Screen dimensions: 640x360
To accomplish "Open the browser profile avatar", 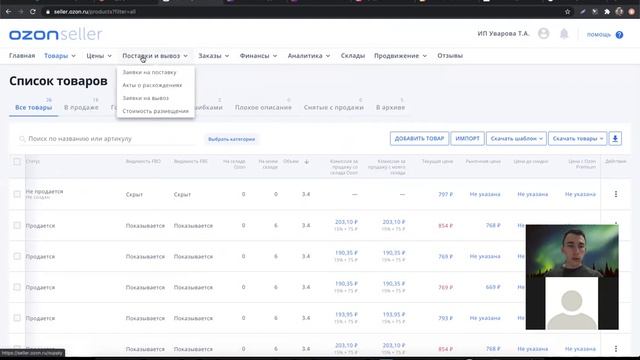I will pos(619,12).
